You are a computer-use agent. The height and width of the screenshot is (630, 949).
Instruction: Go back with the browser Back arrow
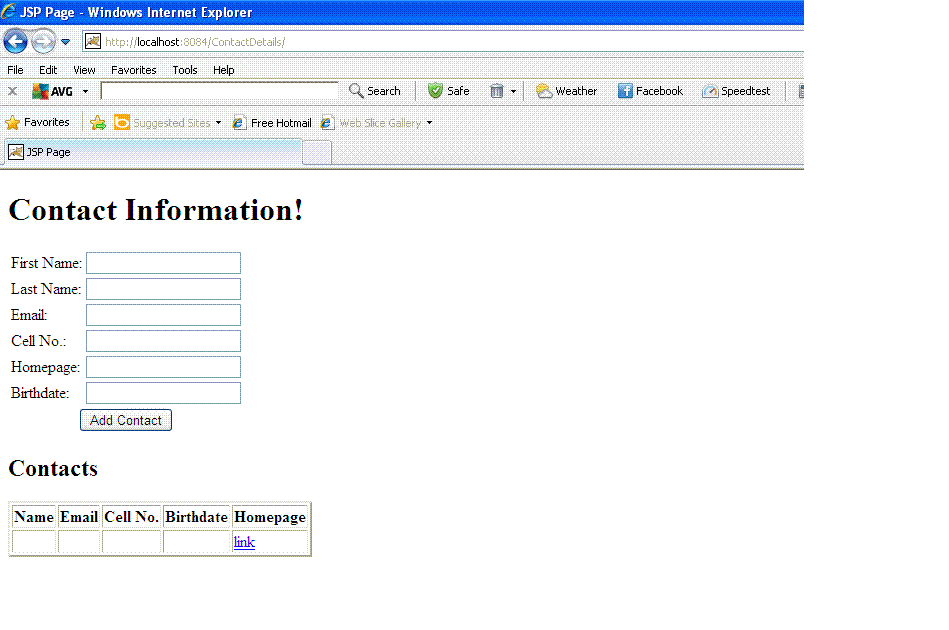tap(16, 42)
